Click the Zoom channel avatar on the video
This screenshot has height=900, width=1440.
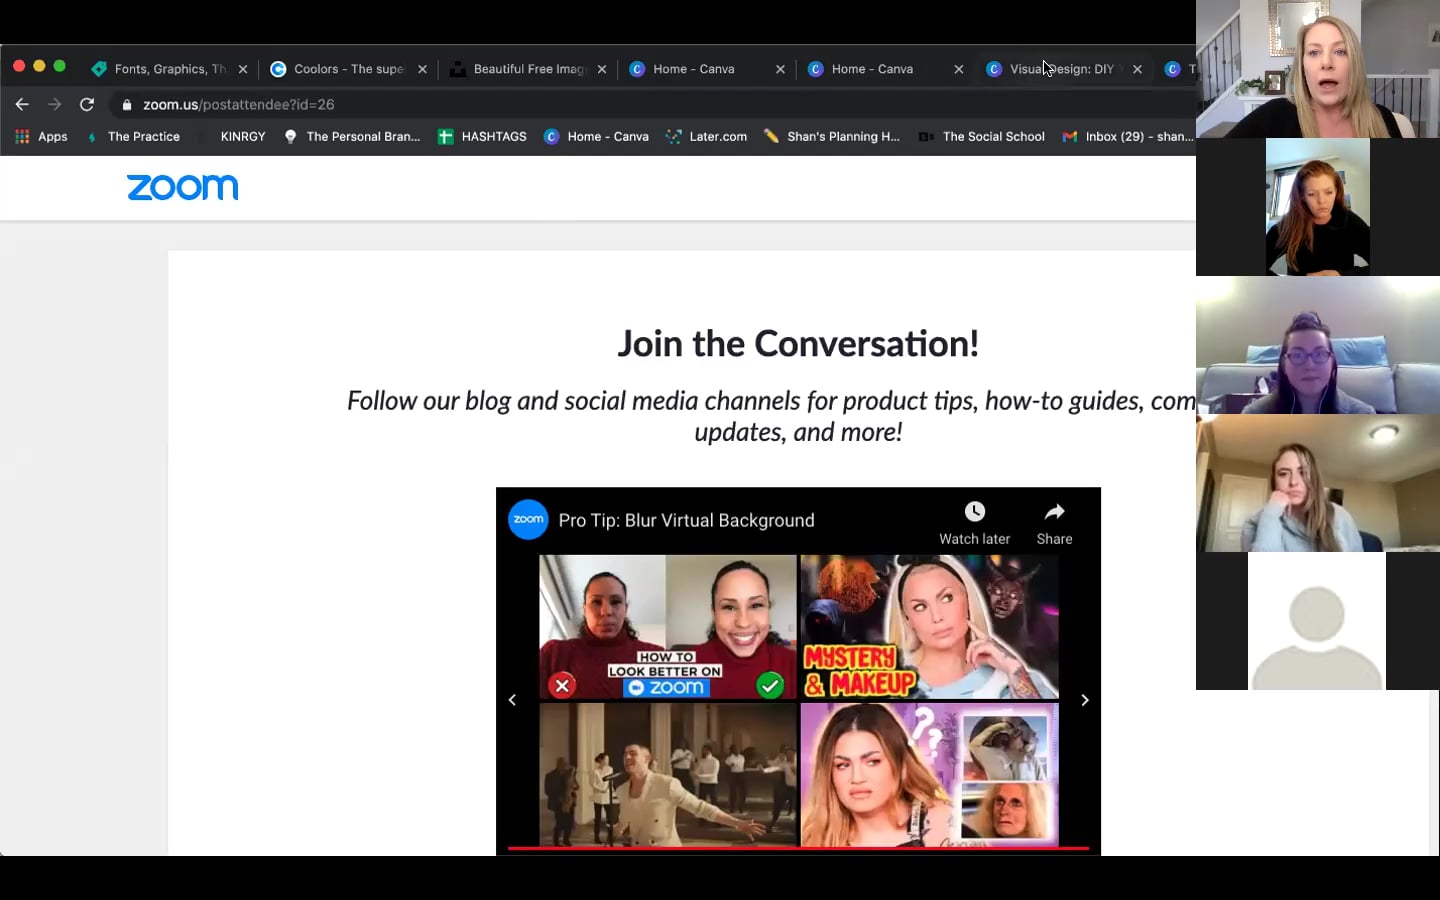pos(528,519)
